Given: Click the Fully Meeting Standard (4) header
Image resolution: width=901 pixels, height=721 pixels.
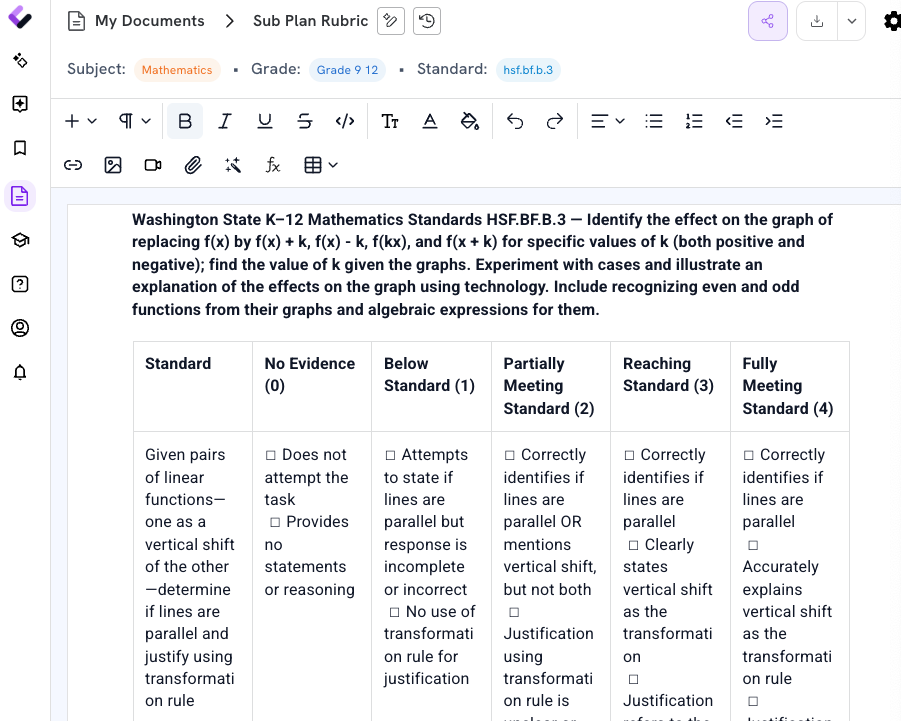Looking at the screenshot, I should point(790,387).
